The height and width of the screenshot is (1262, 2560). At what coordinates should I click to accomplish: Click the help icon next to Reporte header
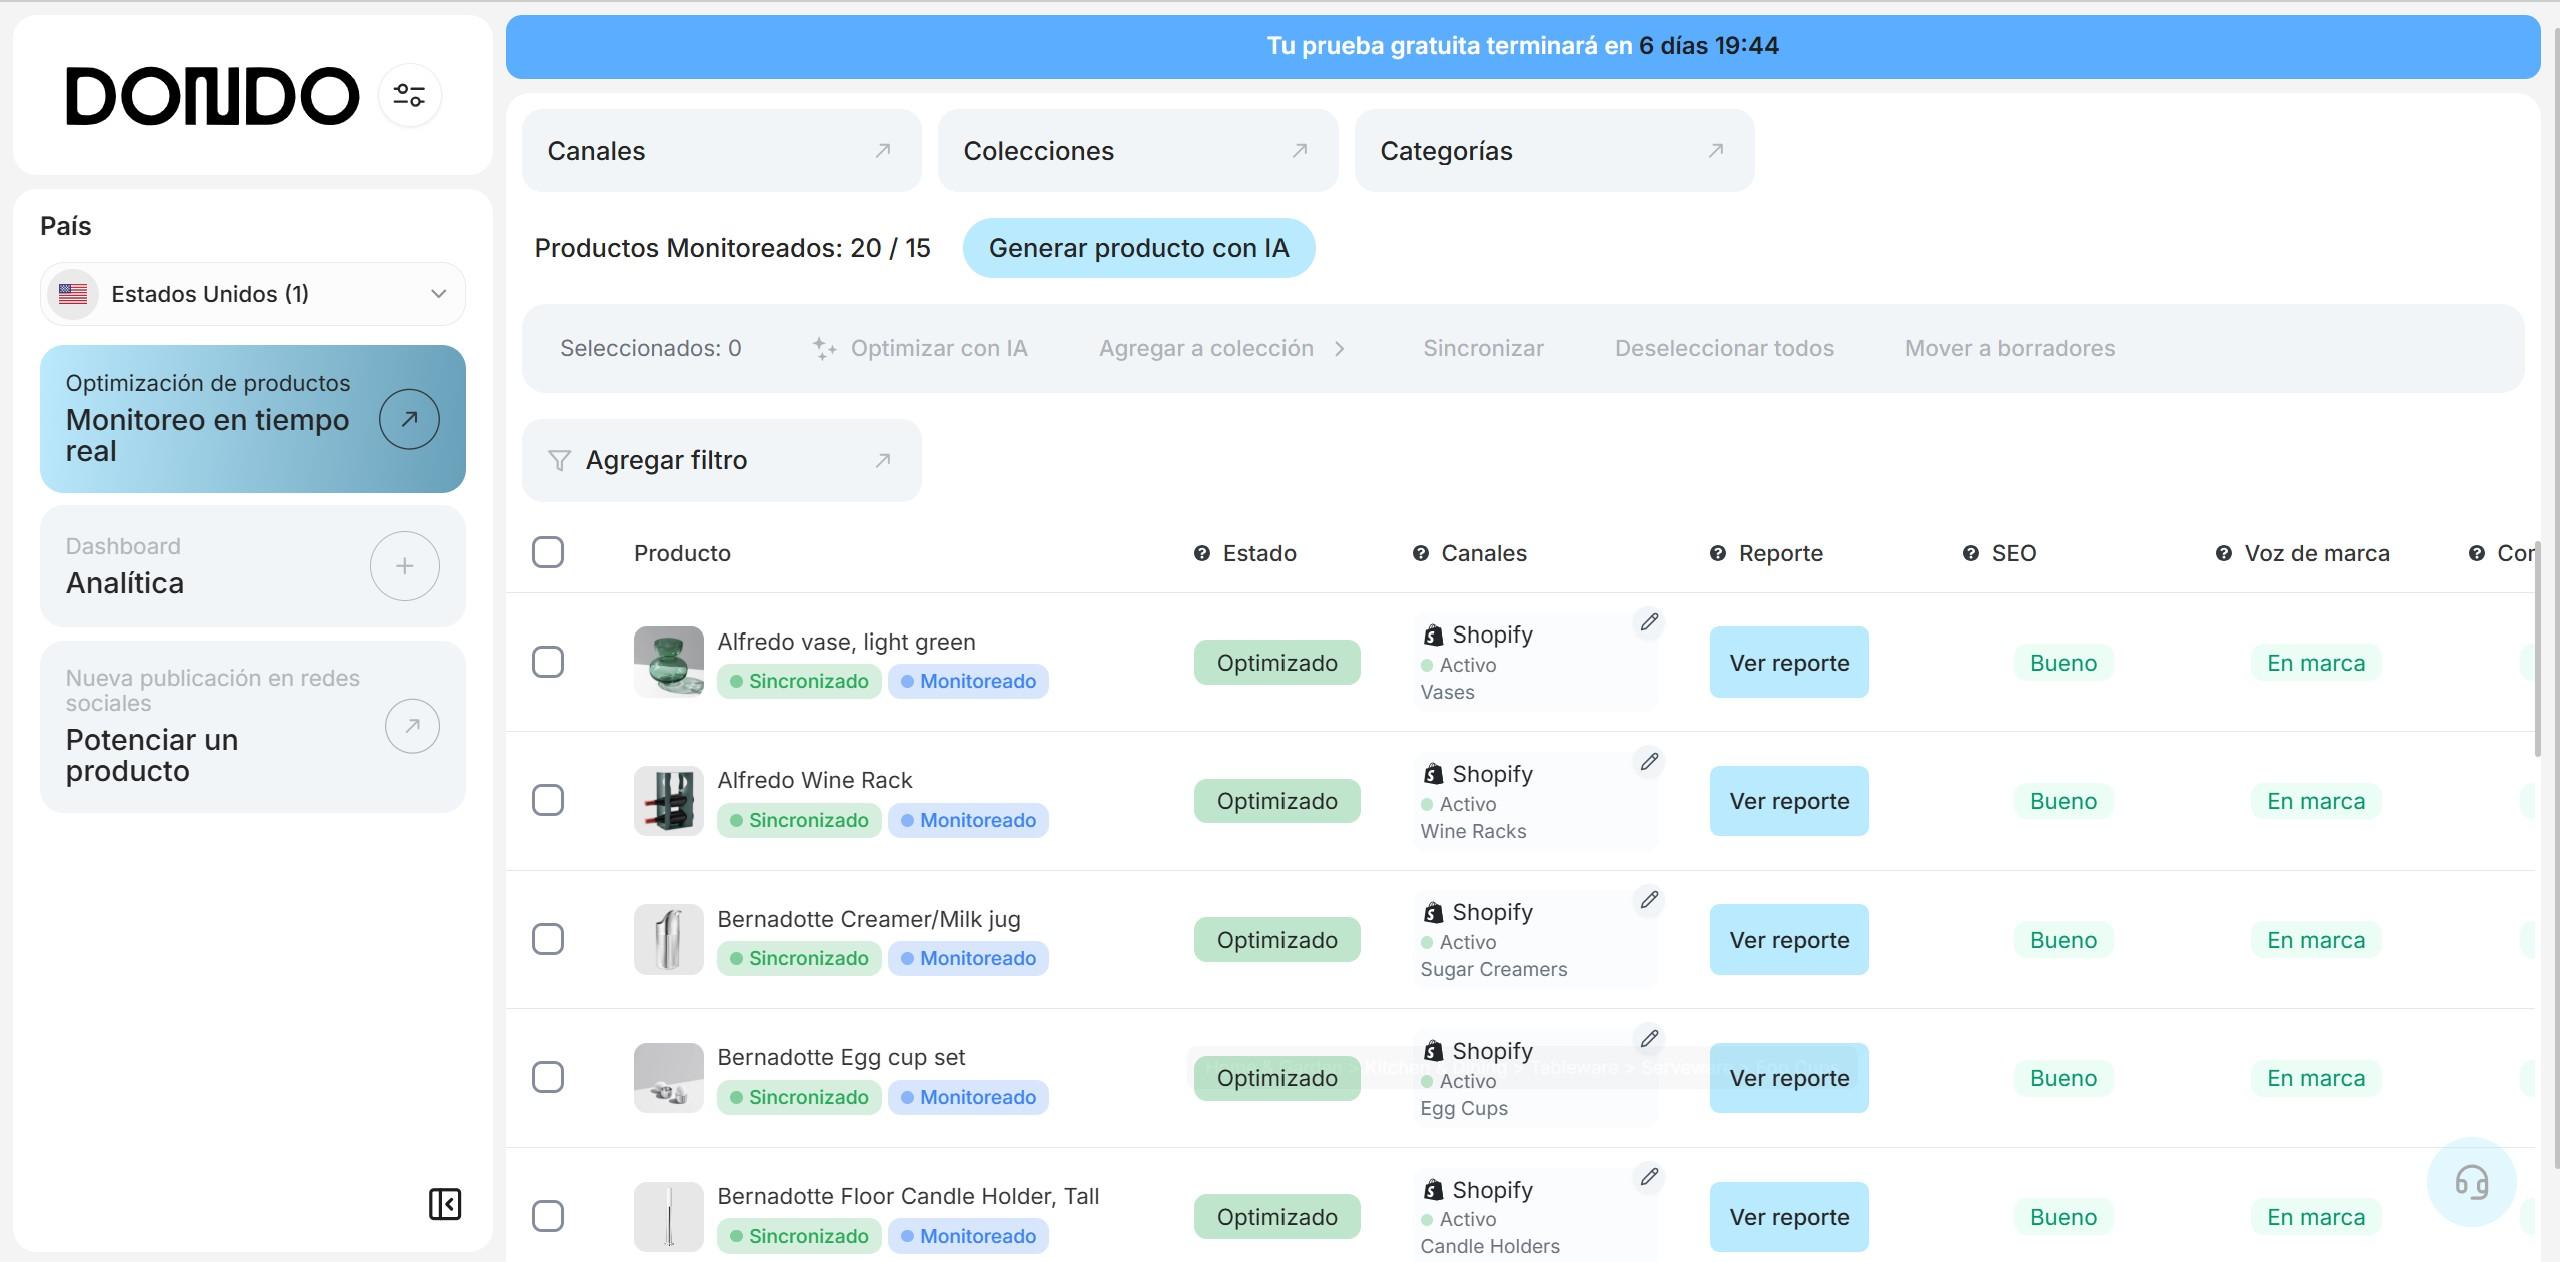pyautogui.click(x=1718, y=554)
